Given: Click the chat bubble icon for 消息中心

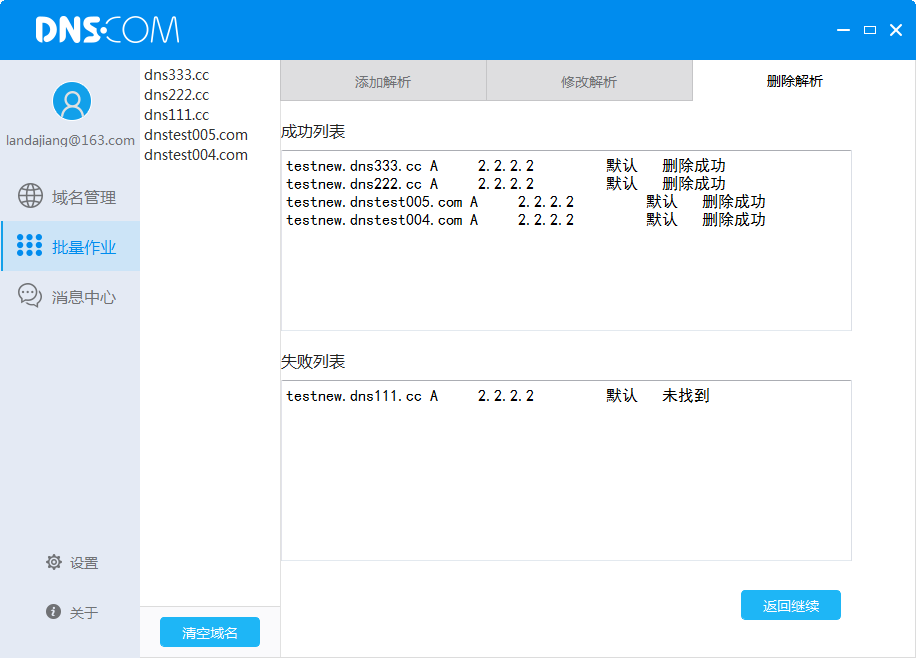Looking at the screenshot, I should [x=30, y=296].
